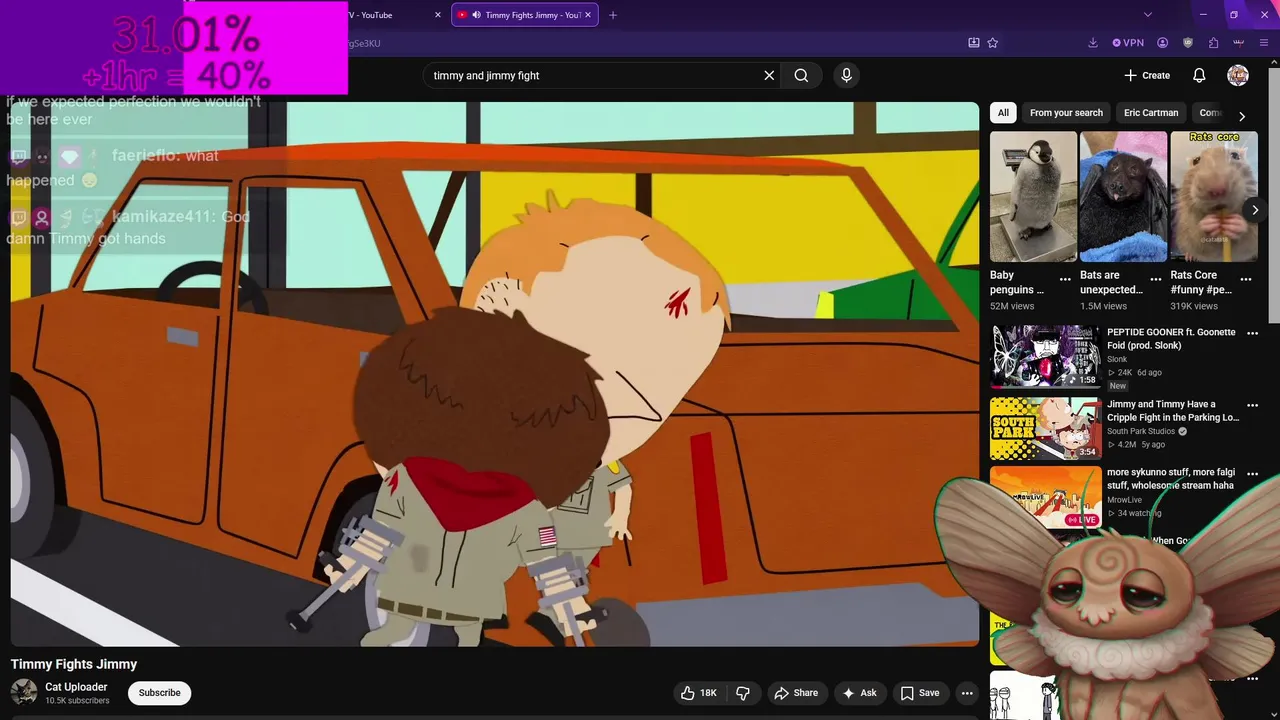Open the 'Baby penguins' Short thumbnail
The width and height of the screenshot is (1280, 720).
point(1033,197)
